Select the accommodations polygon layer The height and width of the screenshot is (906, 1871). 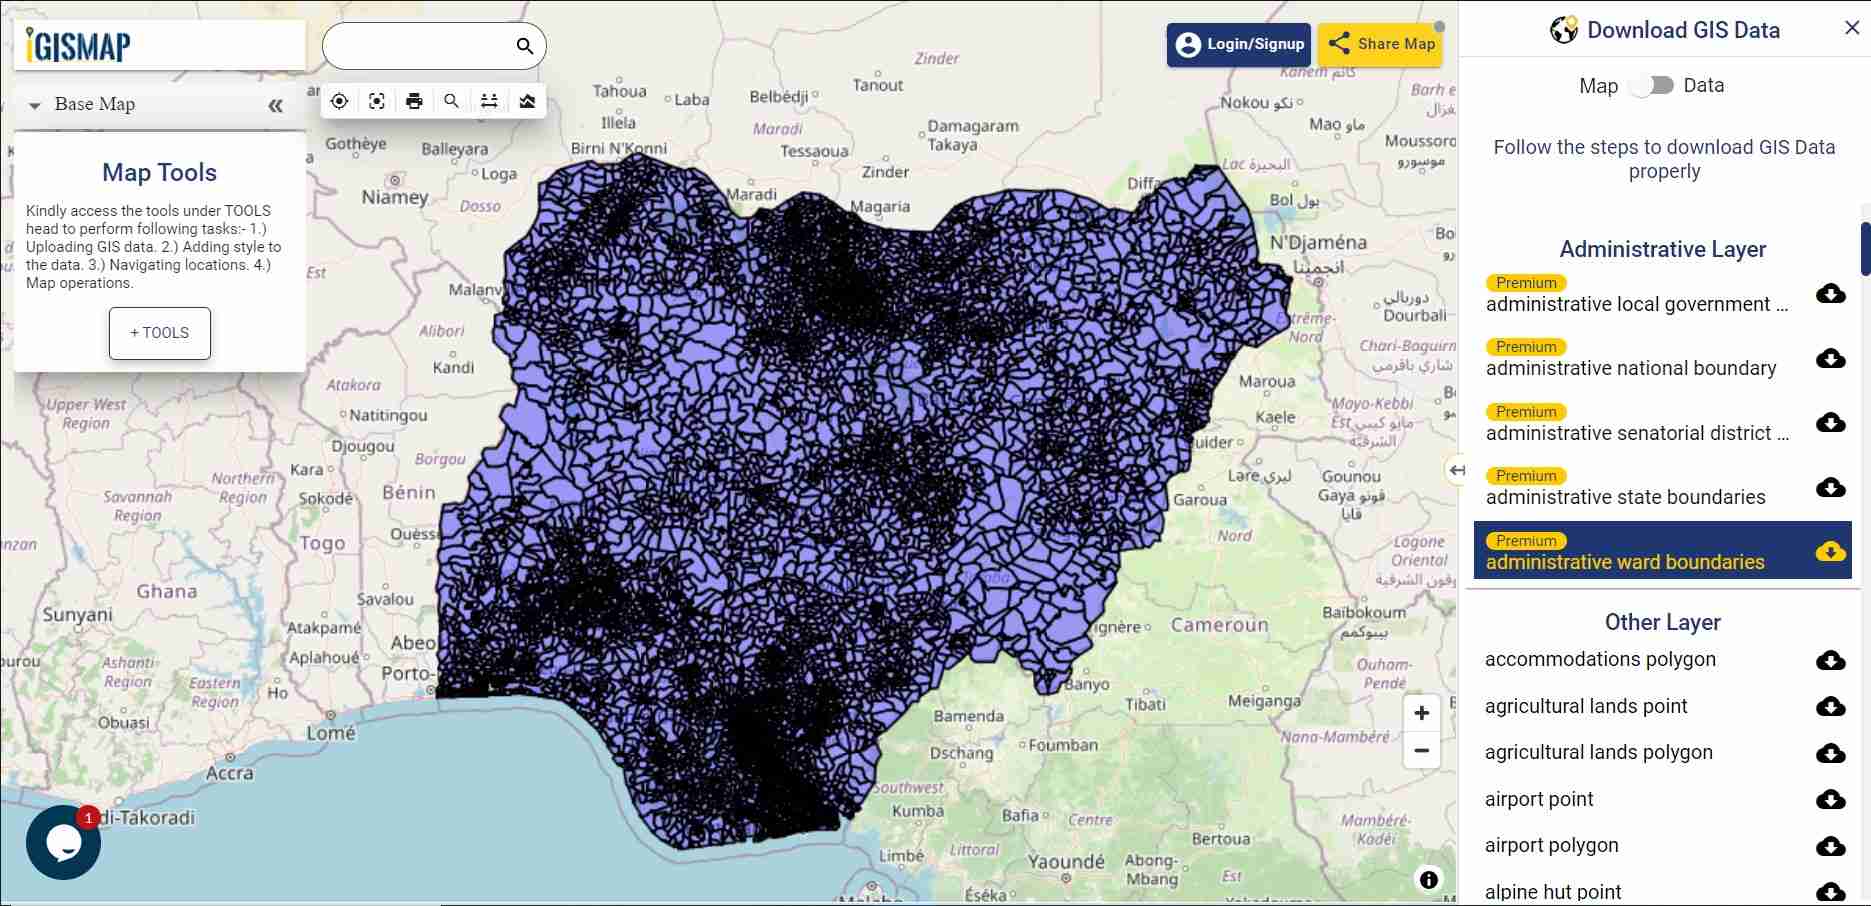pyautogui.click(x=1600, y=659)
